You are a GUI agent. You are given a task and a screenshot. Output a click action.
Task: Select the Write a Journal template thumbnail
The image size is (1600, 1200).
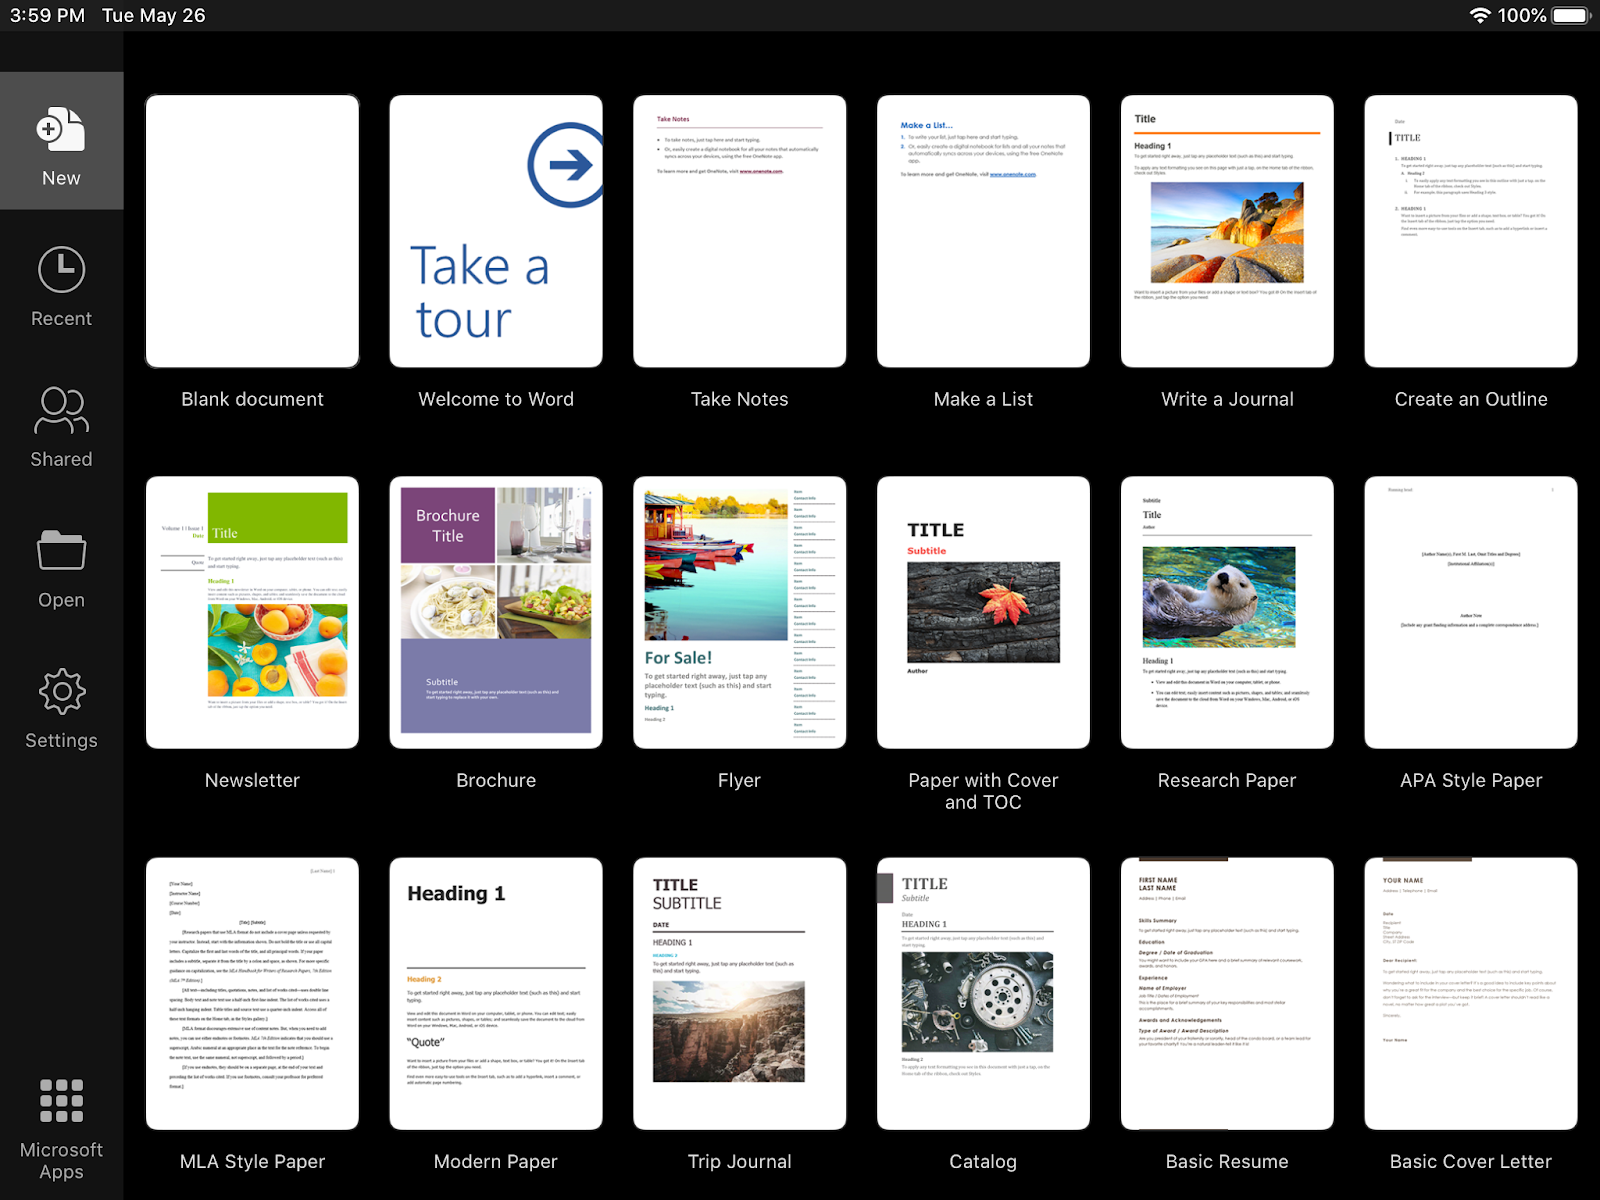point(1227,231)
